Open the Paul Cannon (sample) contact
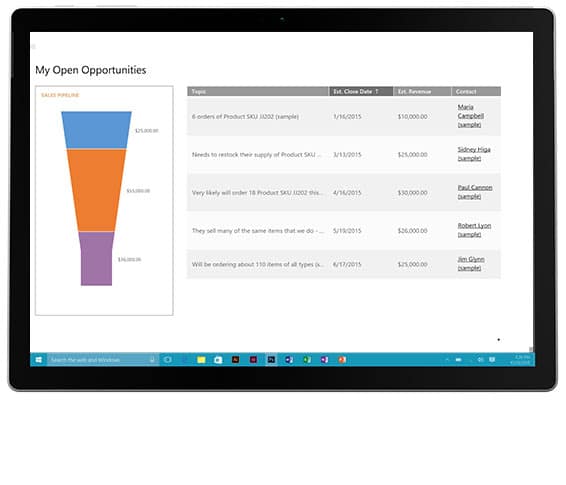566x485 pixels. click(x=475, y=192)
